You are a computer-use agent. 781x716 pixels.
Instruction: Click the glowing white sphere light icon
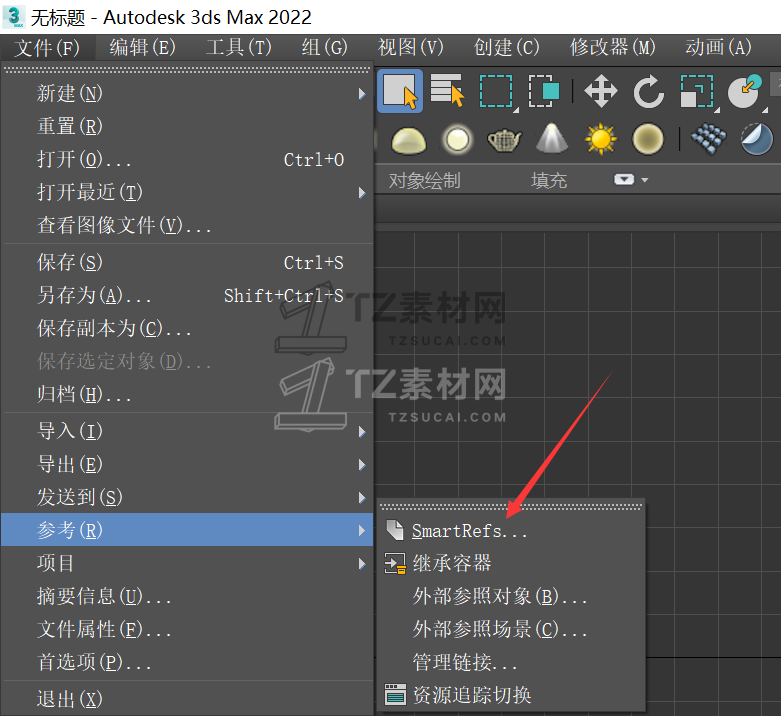coord(457,139)
